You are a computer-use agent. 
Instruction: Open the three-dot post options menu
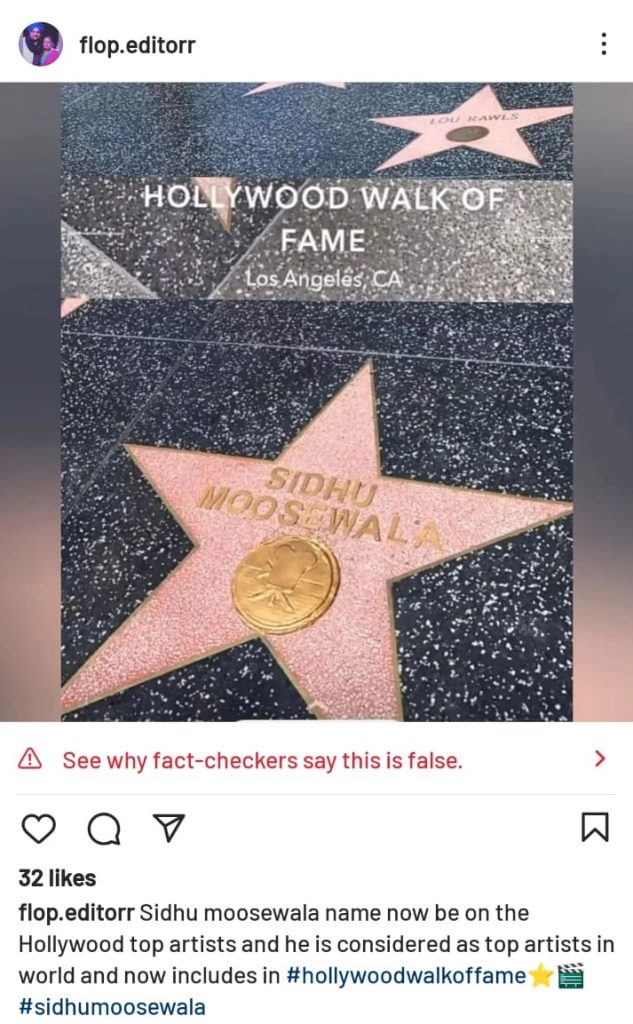pos(603,44)
